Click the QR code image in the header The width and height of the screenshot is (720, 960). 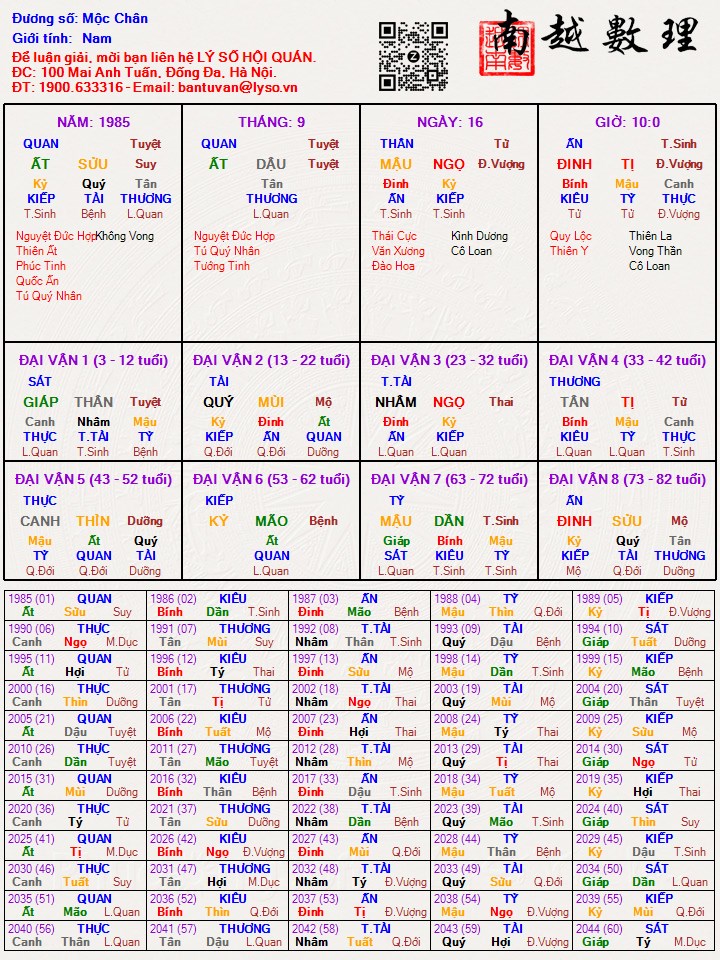[x=413, y=56]
